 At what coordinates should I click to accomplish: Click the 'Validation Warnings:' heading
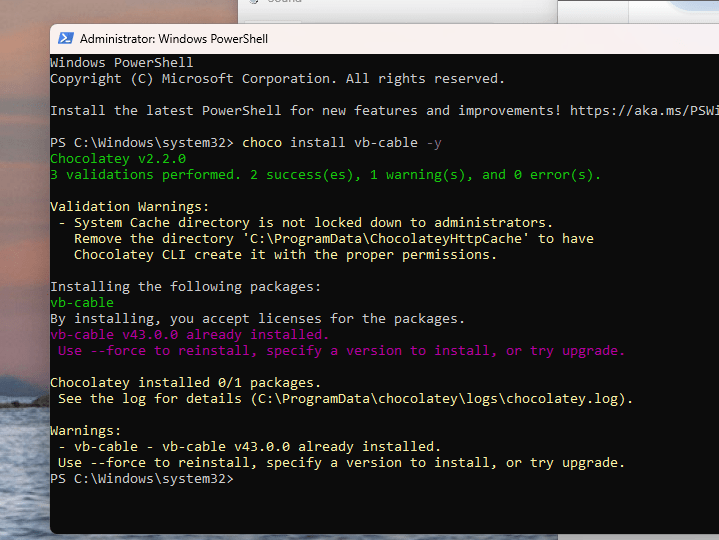[129, 207]
